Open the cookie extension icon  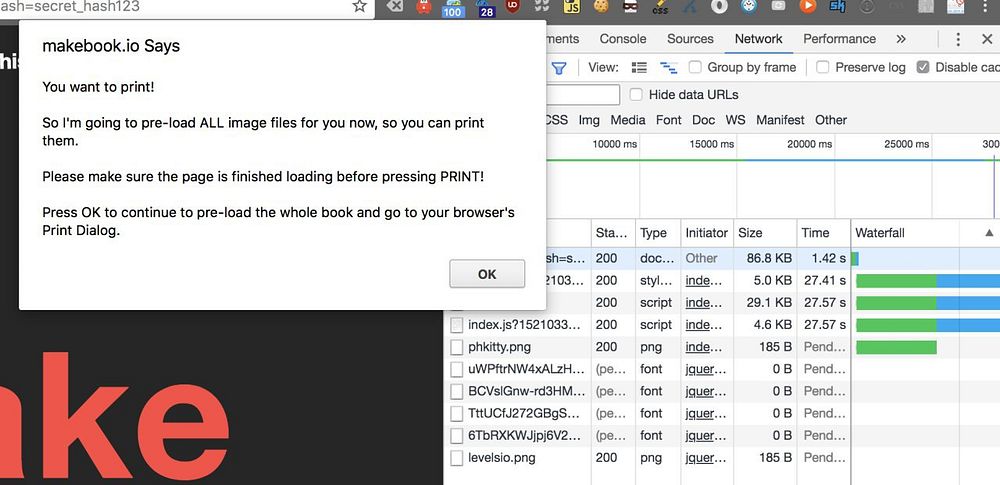[601, 6]
